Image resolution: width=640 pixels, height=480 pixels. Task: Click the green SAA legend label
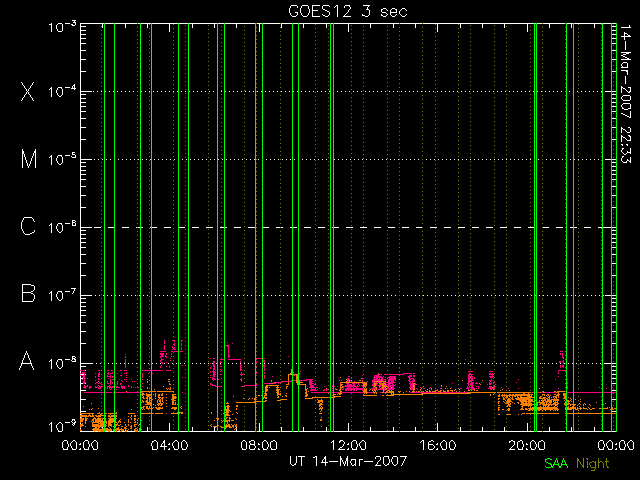(556, 463)
